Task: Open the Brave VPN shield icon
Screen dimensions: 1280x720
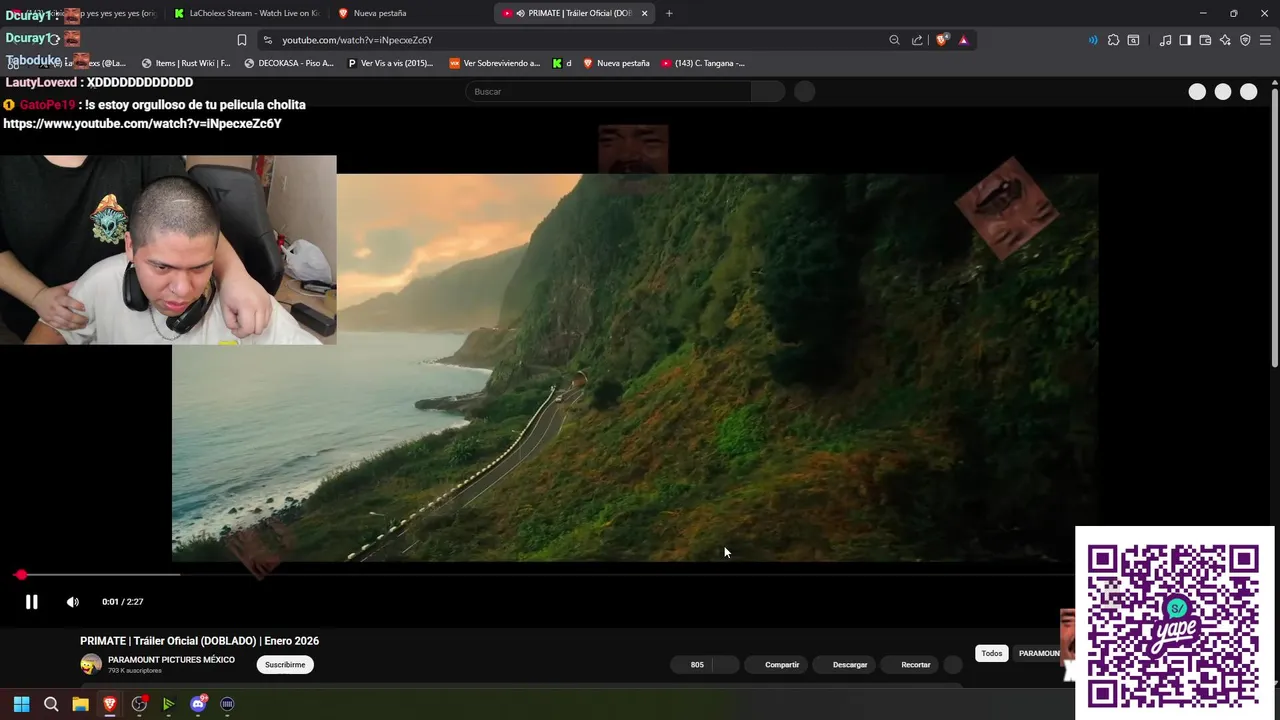Action: [1245, 40]
